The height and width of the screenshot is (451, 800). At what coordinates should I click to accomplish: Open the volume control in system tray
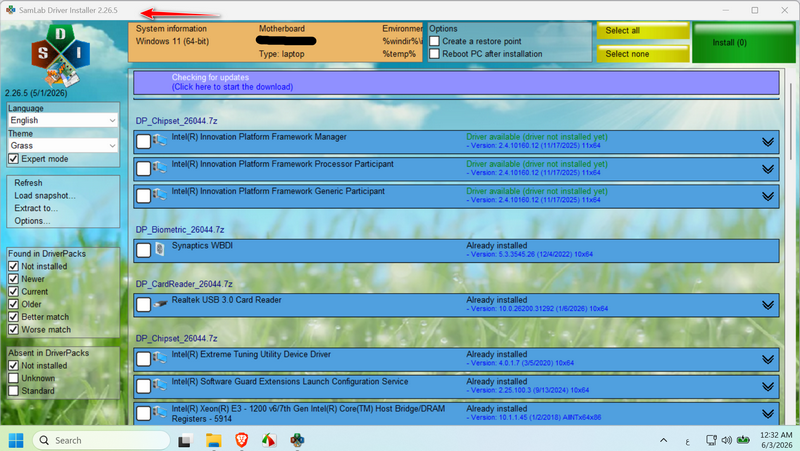(727, 440)
